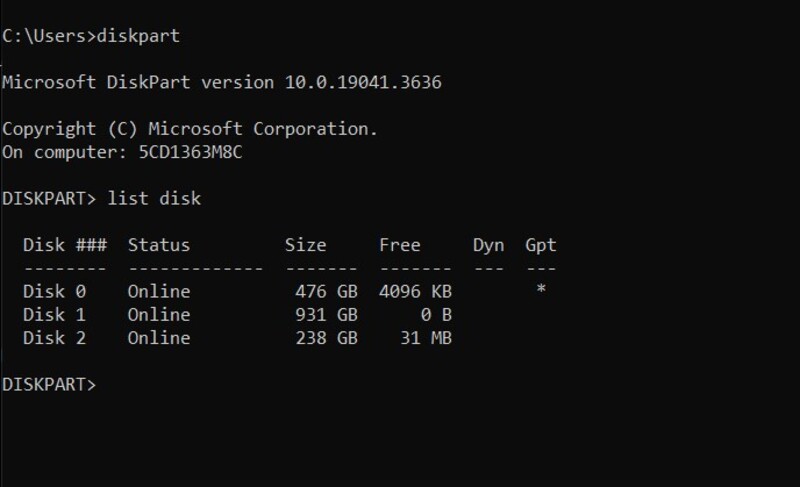
Task: Click the Status column header
Action: coord(158,245)
